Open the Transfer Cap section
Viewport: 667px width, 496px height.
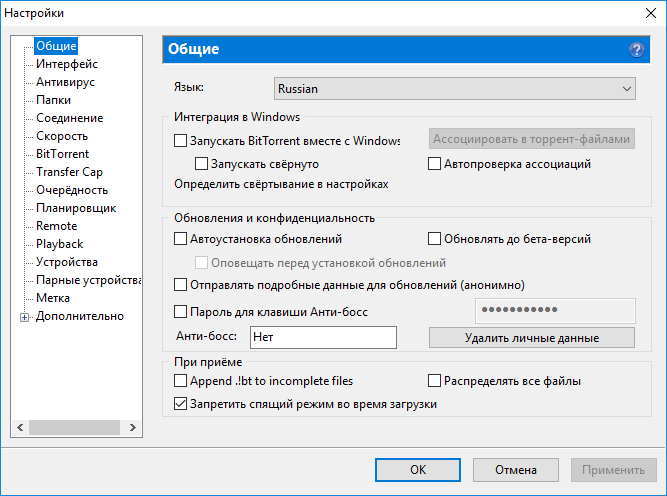(x=69, y=172)
